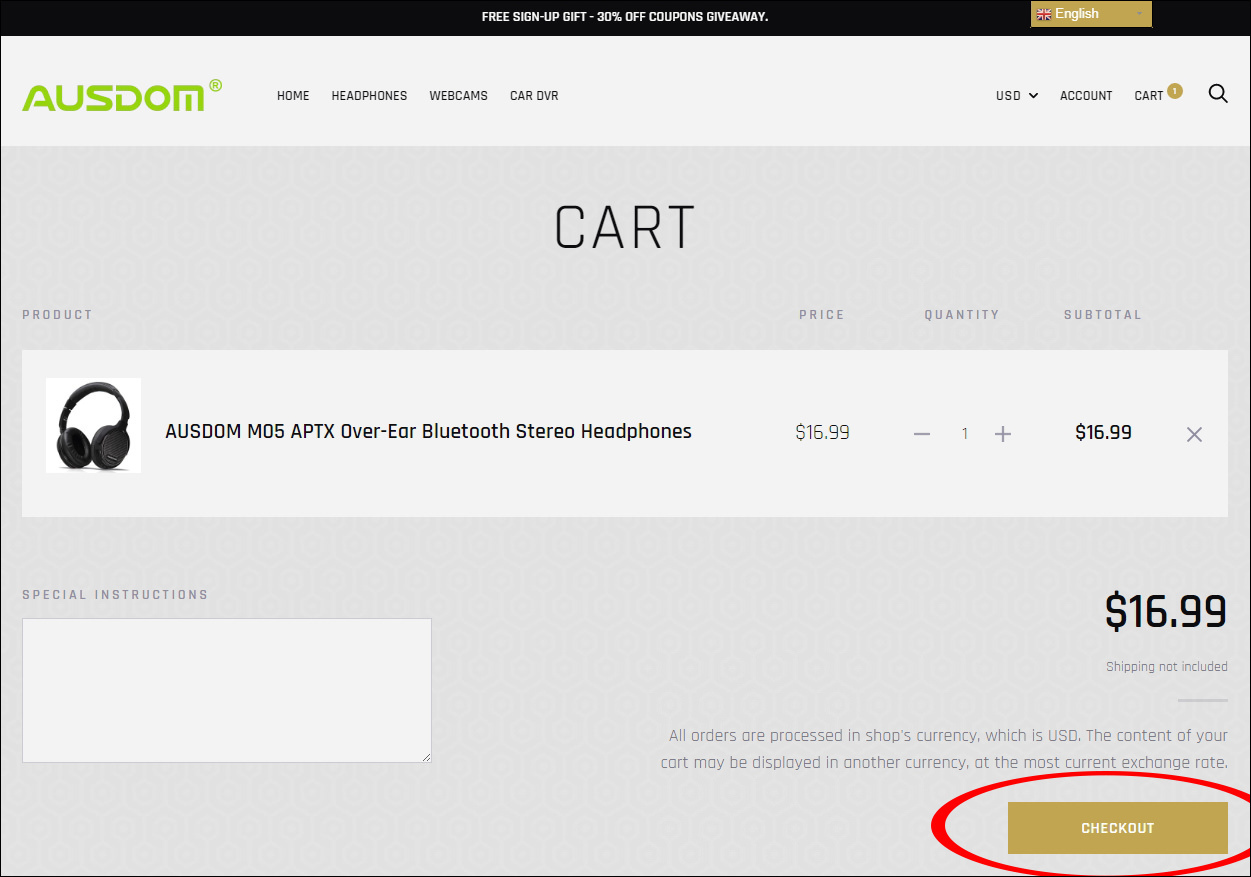
Task: Click the QUANTITY column header
Action: coord(962,315)
